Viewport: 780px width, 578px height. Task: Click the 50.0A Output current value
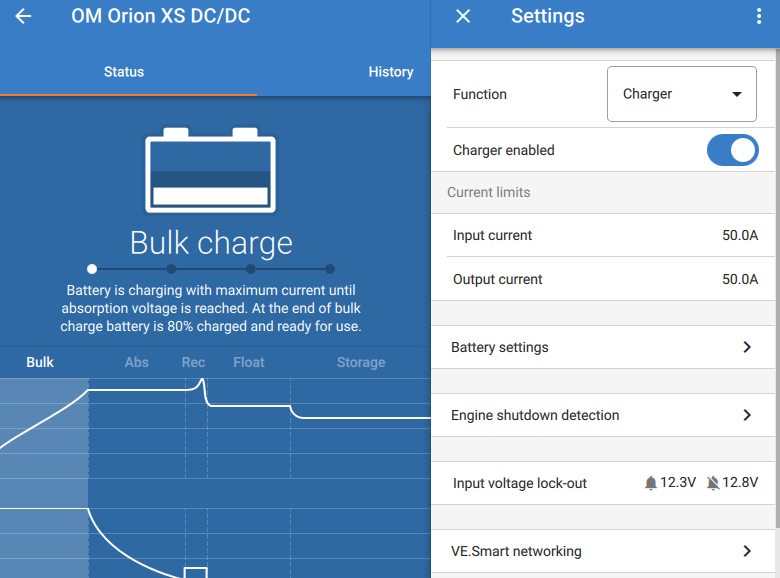(x=740, y=279)
